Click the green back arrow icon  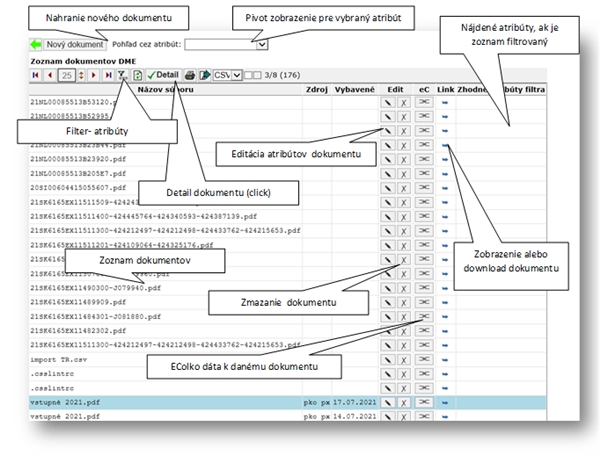click(x=36, y=44)
